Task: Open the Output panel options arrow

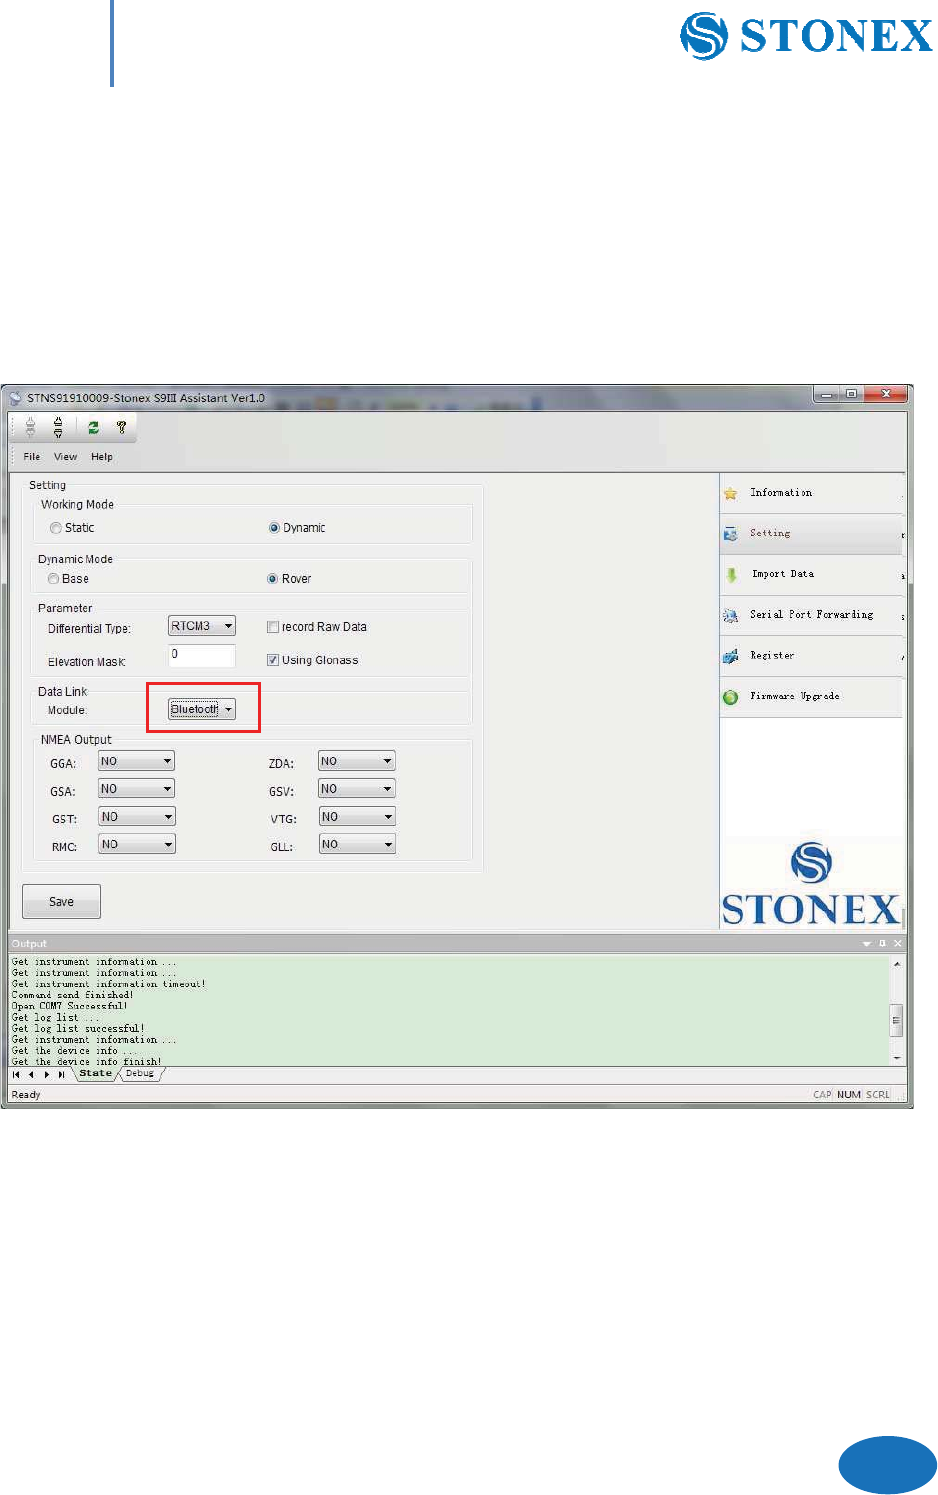Action: (866, 943)
